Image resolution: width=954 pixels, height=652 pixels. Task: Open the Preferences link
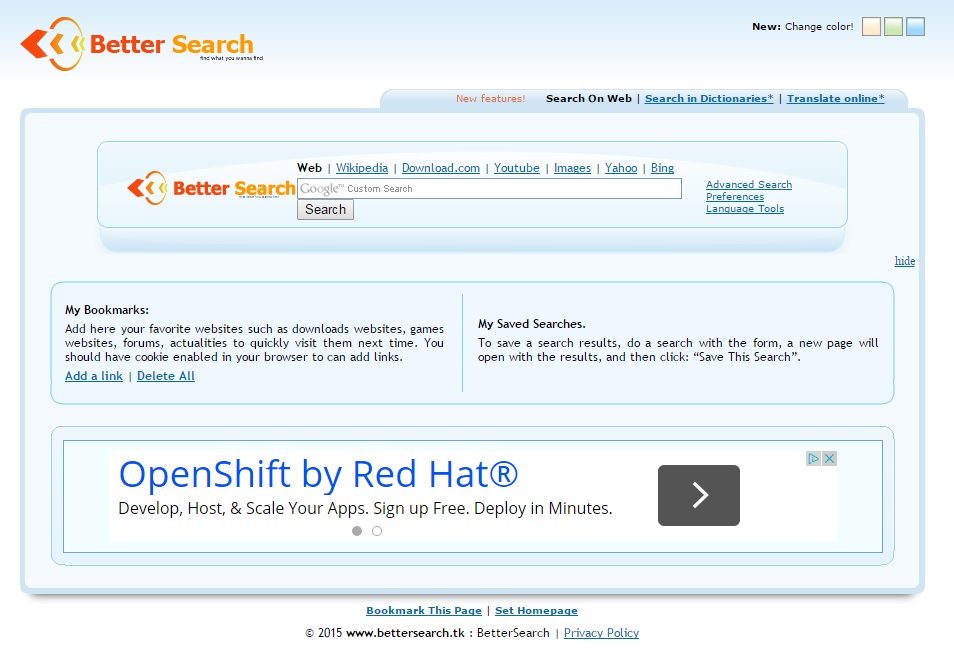coord(735,196)
